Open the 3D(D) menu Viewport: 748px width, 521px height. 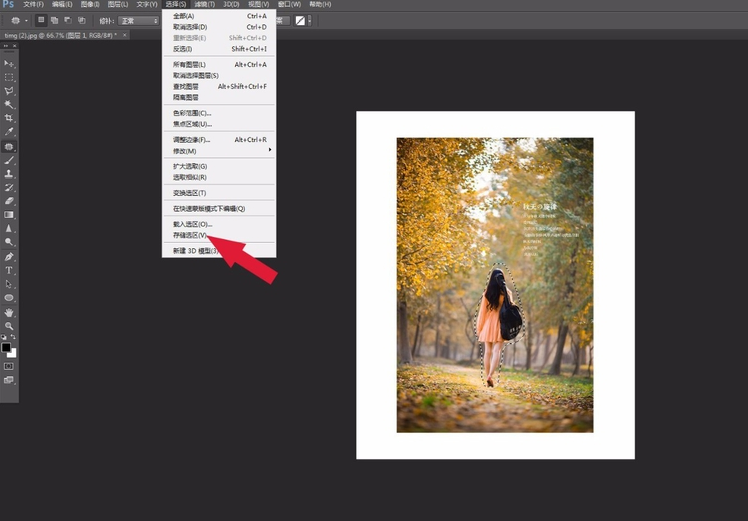(231, 4)
